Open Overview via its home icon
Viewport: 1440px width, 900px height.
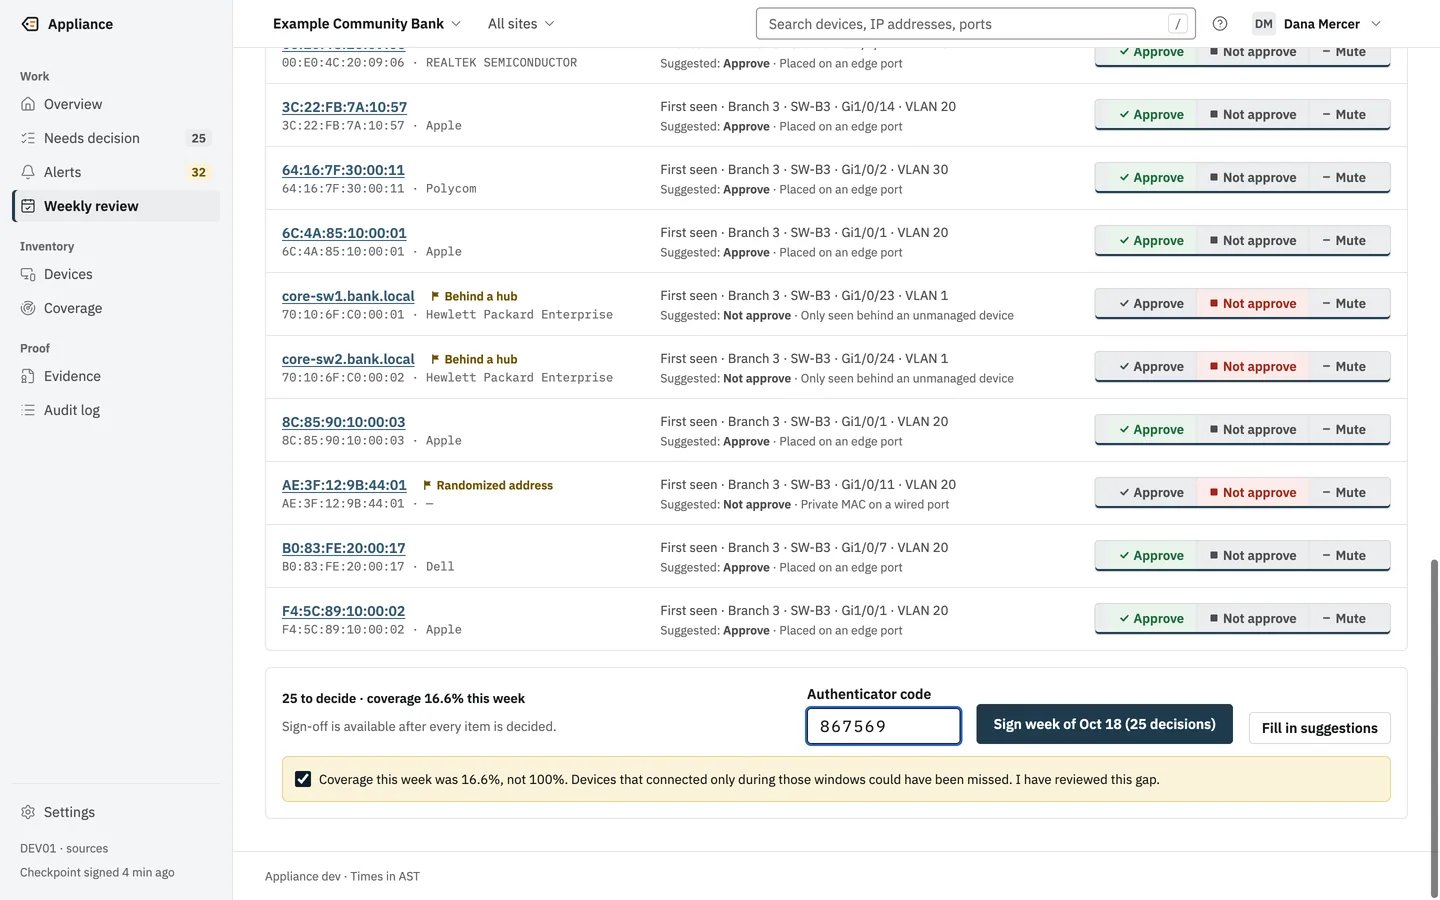coord(28,104)
